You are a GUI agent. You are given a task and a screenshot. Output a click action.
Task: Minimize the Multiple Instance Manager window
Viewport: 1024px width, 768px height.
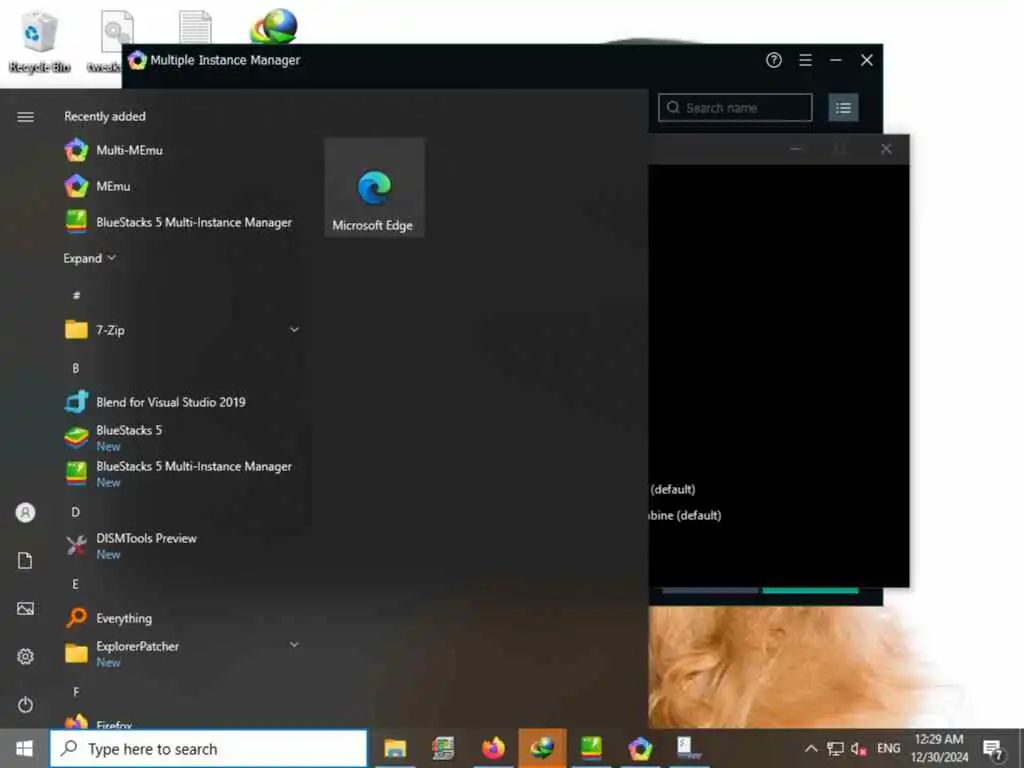pyautogui.click(x=836, y=60)
